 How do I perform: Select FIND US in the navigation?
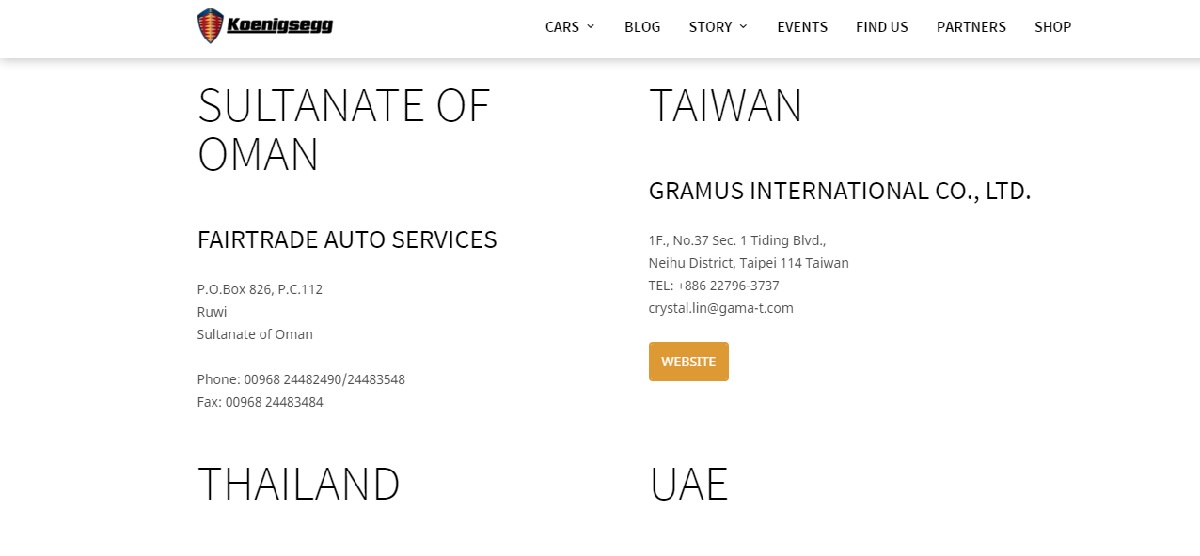tap(882, 27)
